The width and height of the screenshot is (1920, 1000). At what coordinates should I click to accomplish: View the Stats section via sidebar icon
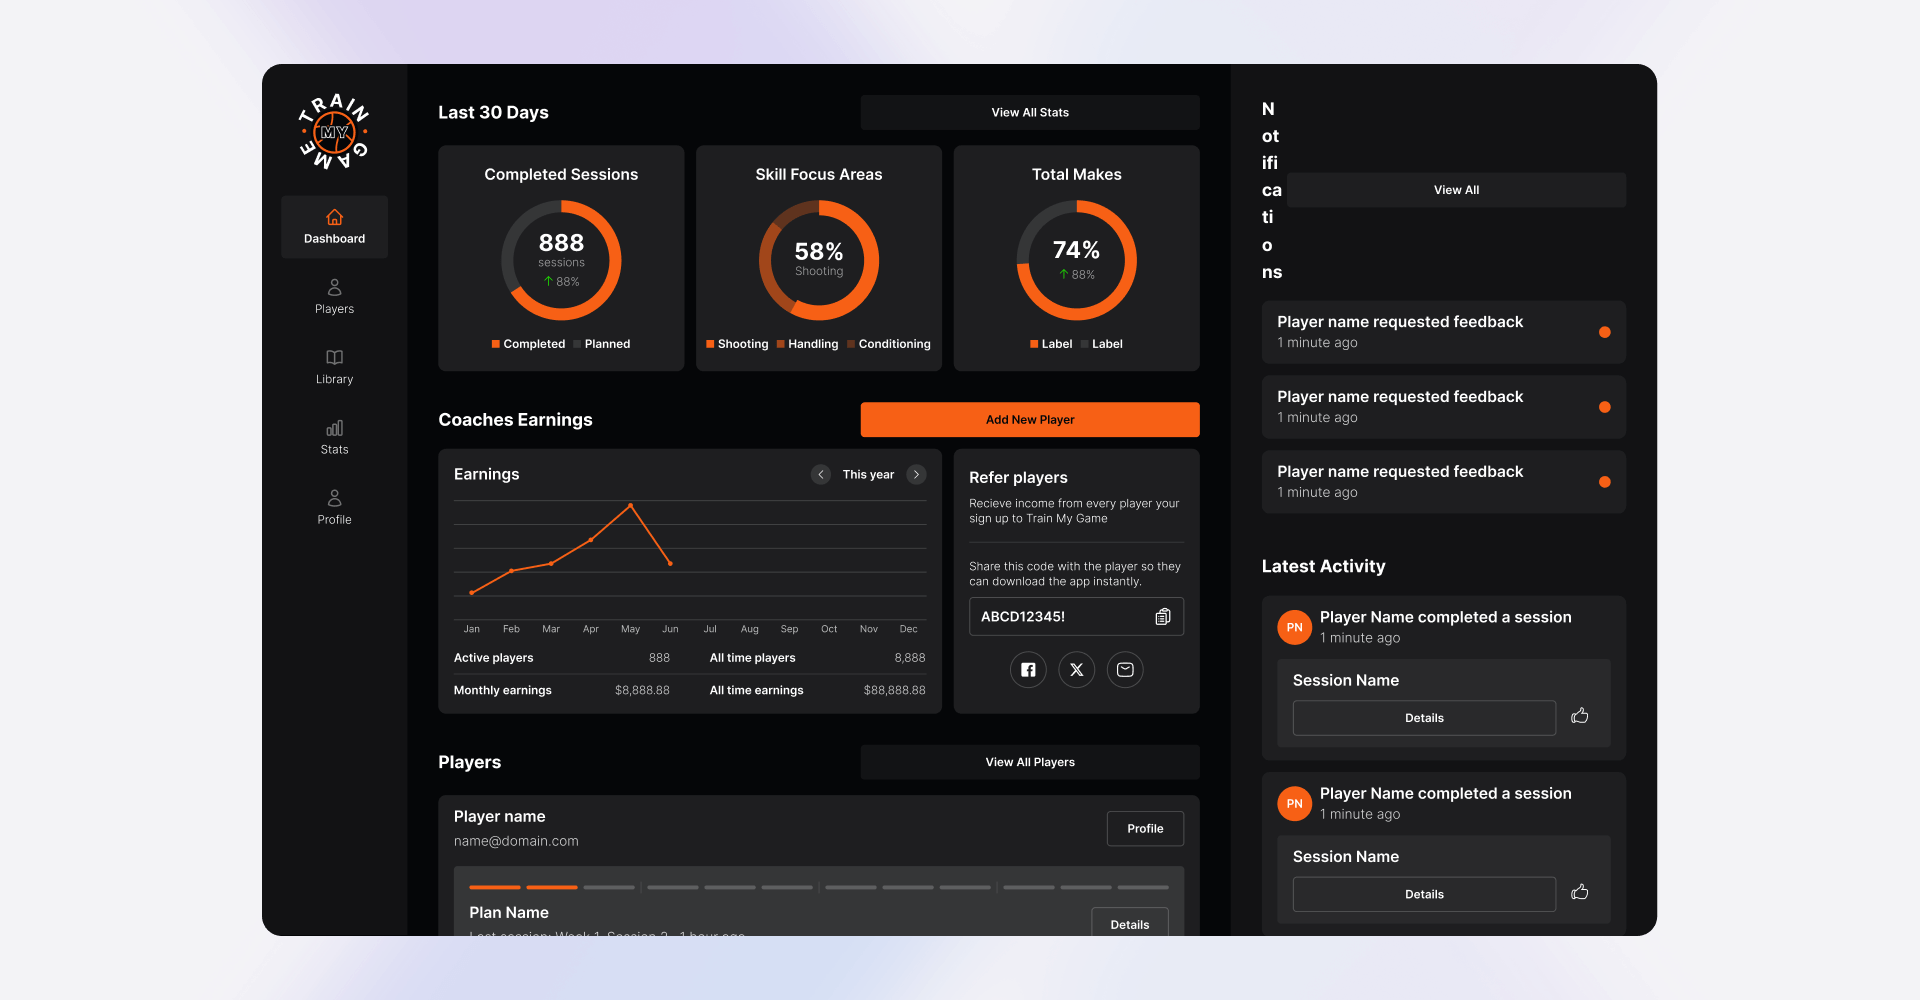(334, 436)
